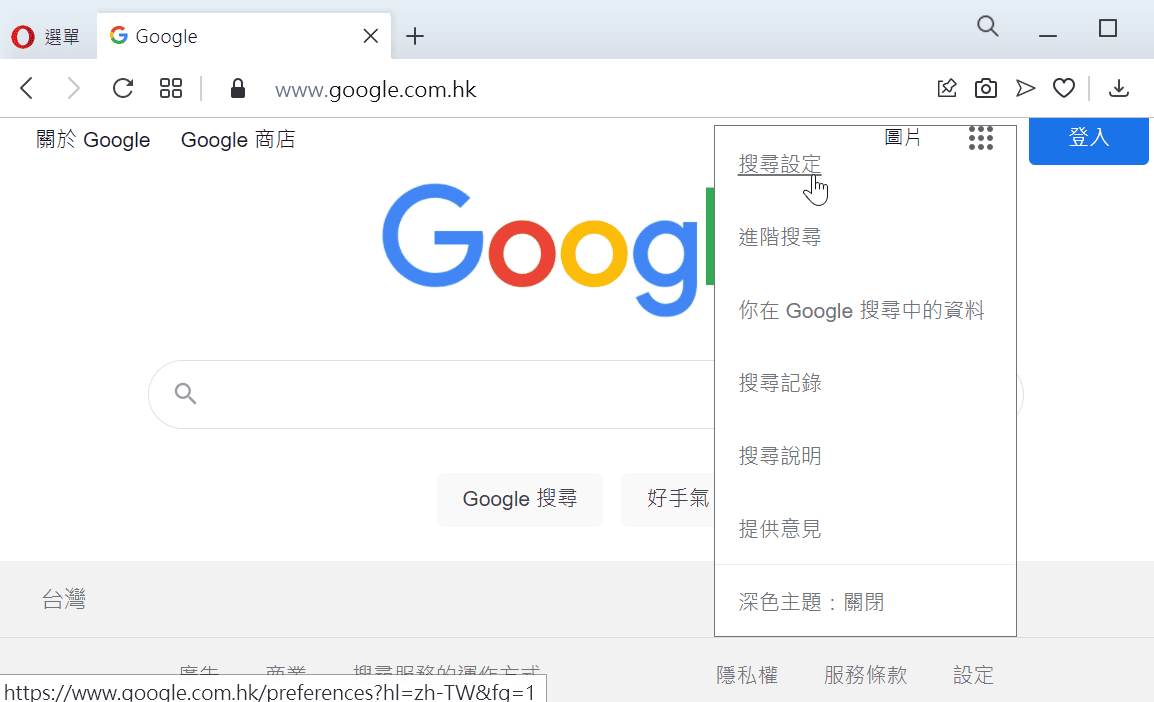
Task: Click the www.google.com.hk address field
Action: [x=375, y=90]
